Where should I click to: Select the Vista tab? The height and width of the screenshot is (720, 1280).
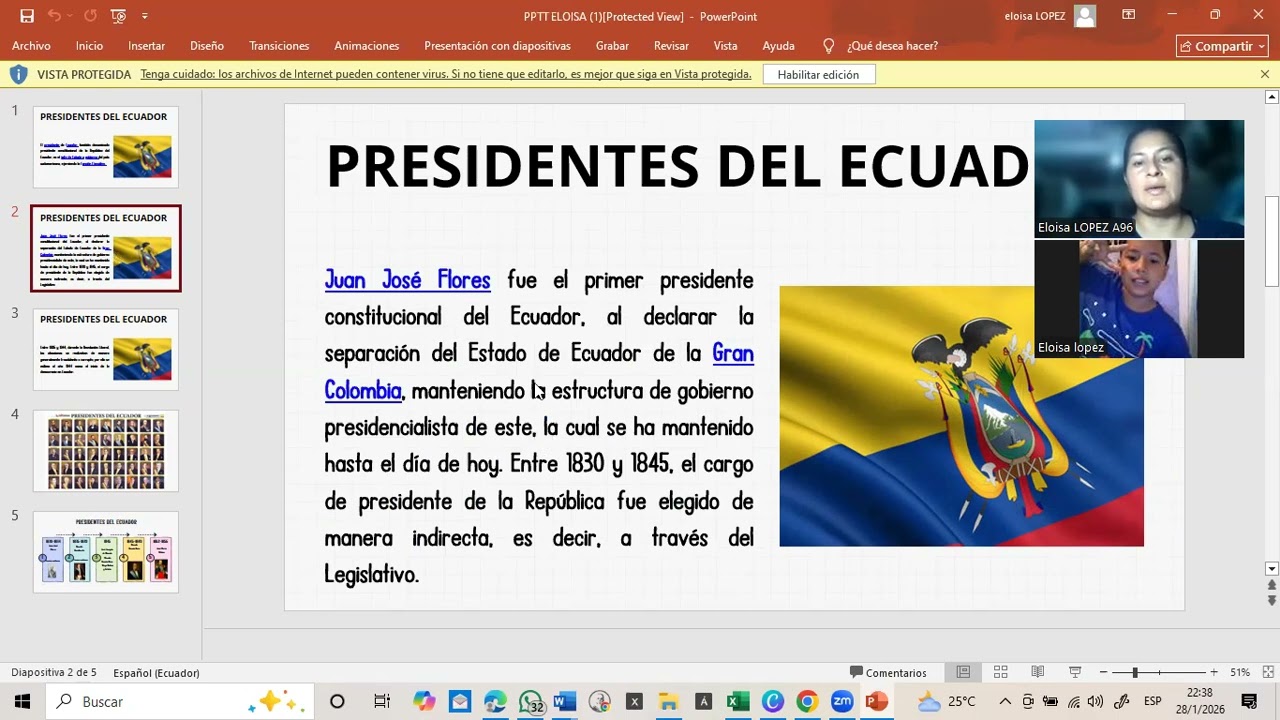[725, 46]
